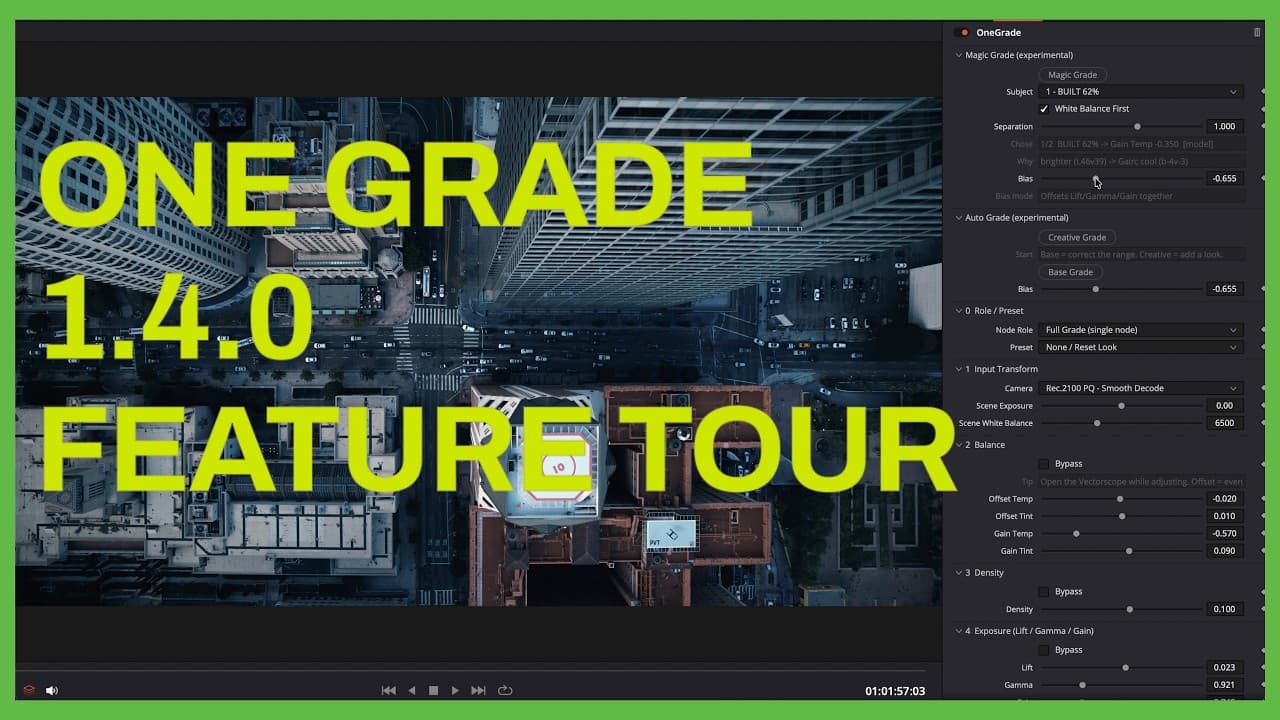
Task: Collapse the 1 Input Transform section
Action: pos(958,369)
